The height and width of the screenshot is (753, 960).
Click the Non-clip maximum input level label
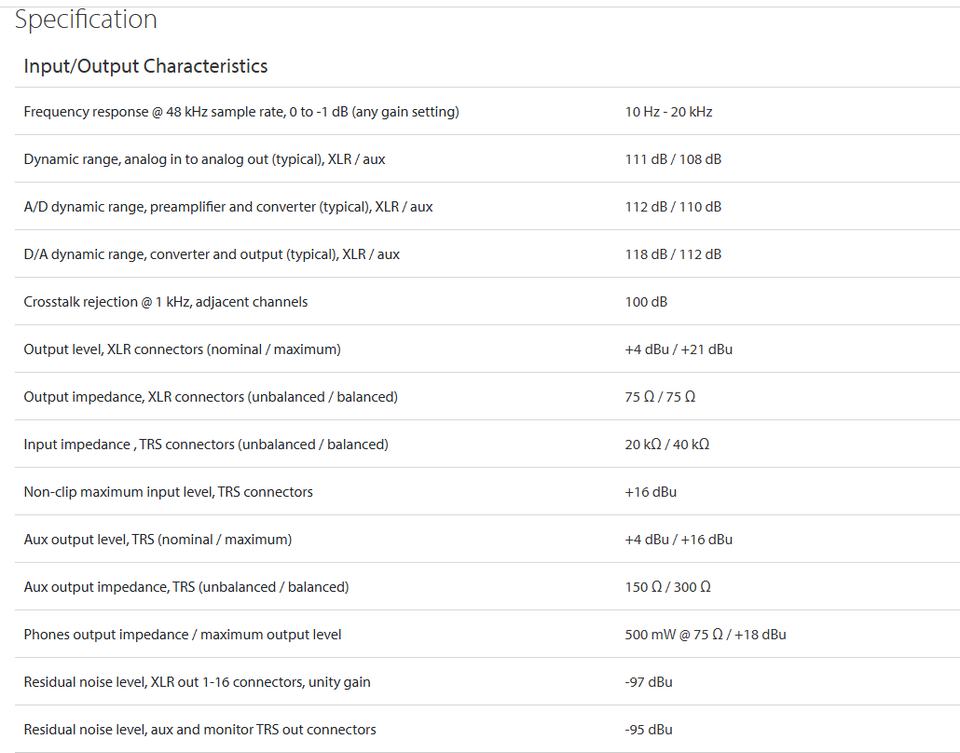pos(168,492)
